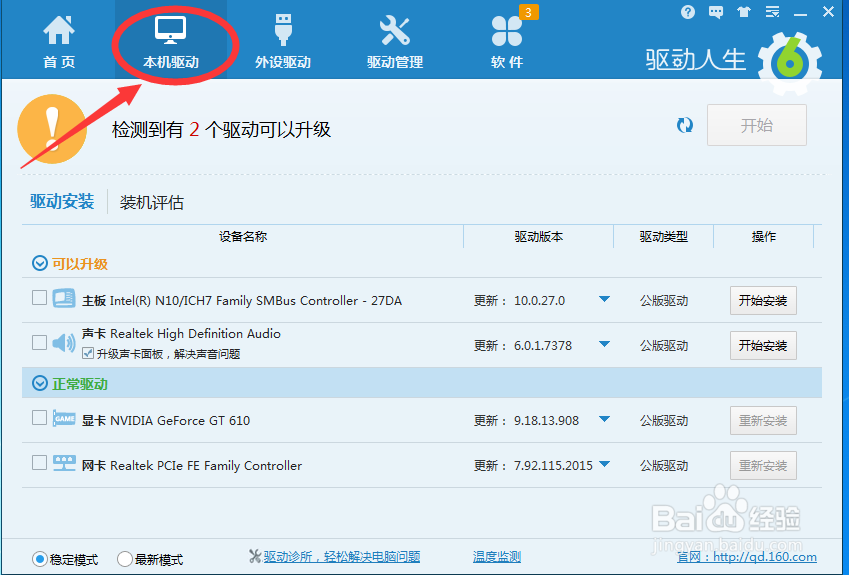Open the 软件 tab
Viewport: 849px width, 575px height.
click(x=507, y=42)
